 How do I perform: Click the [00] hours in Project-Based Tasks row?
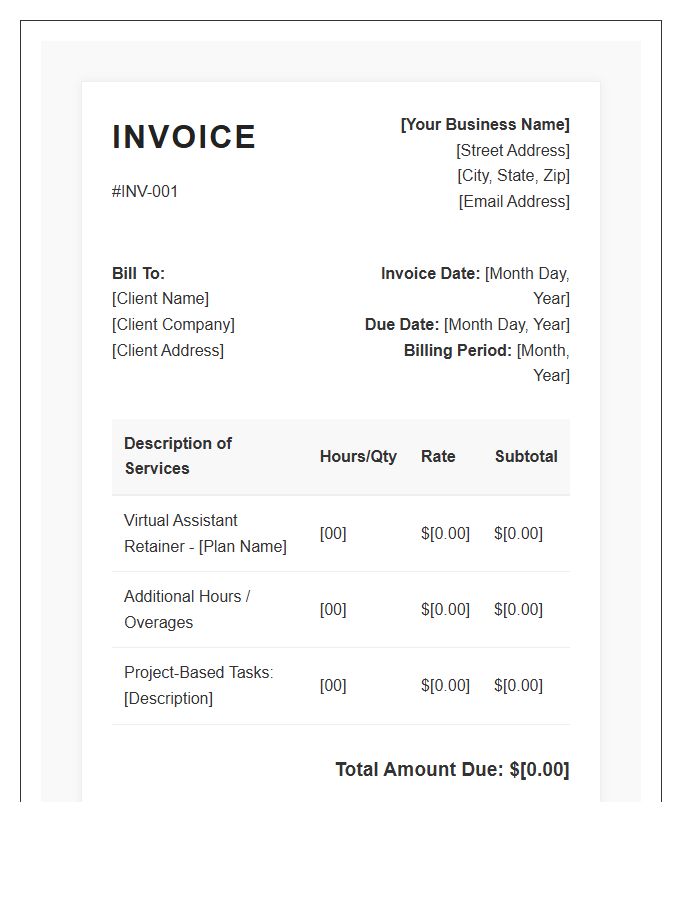(x=333, y=686)
